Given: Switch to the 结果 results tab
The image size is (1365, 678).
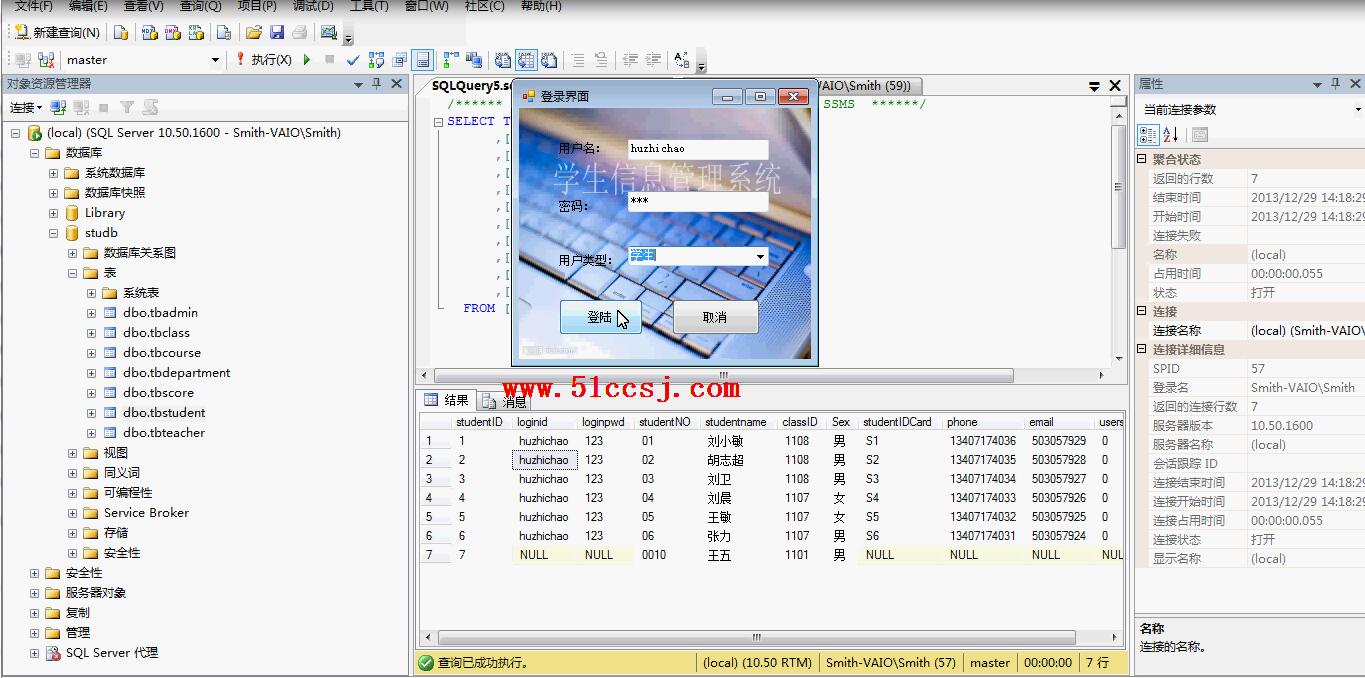Looking at the screenshot, I should (447, 400).
